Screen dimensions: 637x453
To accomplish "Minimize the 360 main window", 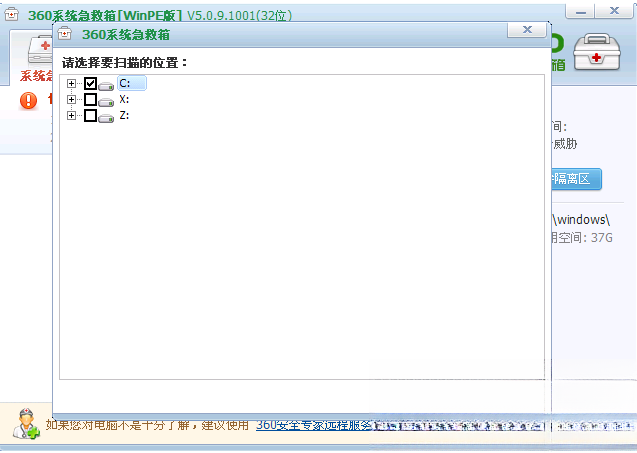I will (580, 11).
